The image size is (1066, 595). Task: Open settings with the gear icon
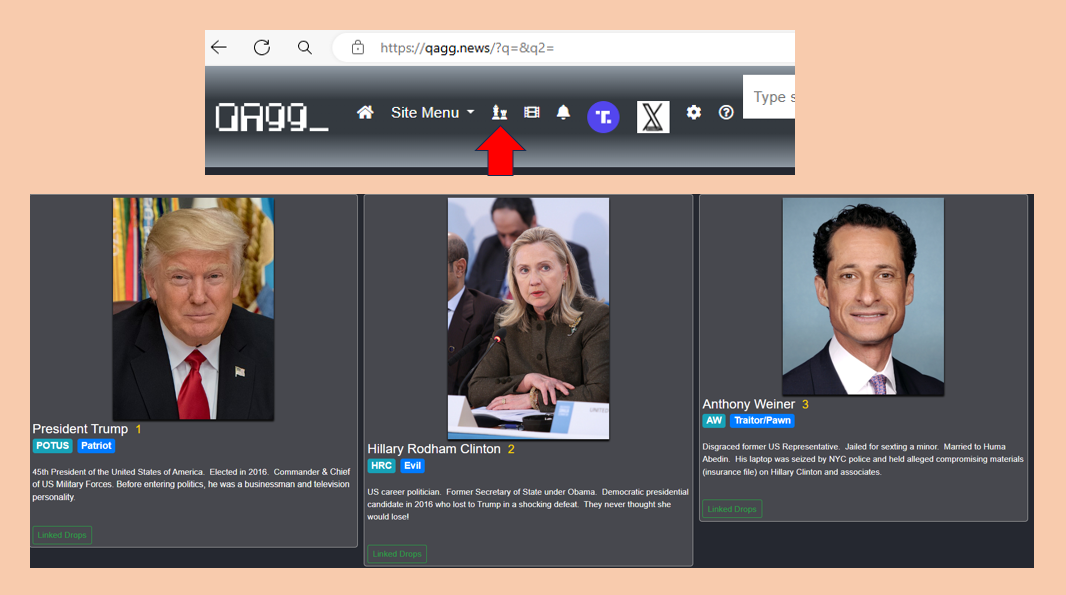694,112
